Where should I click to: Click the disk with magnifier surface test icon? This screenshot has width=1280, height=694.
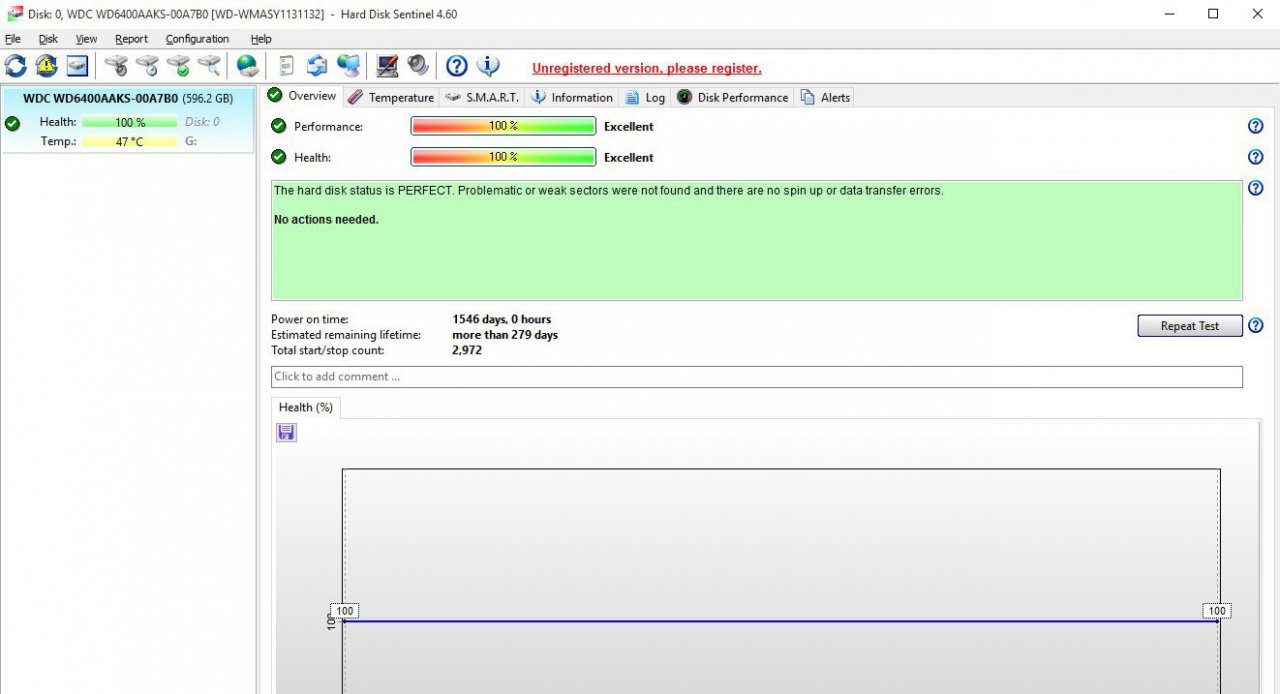pos(209,66)
